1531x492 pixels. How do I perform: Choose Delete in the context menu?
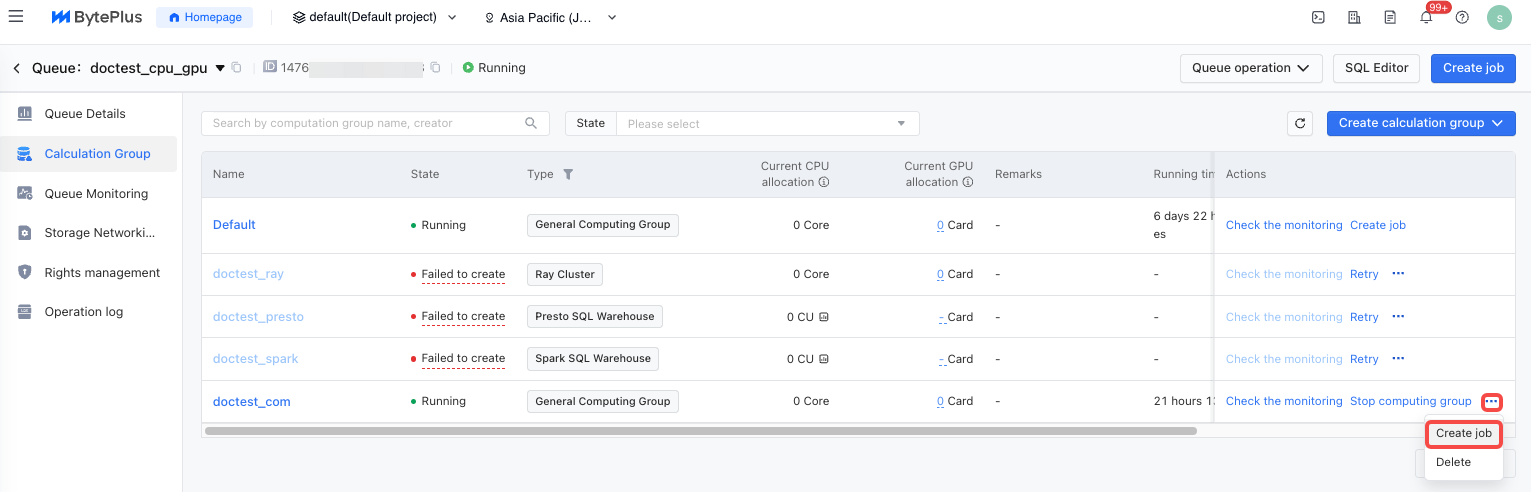(1453, 462)
